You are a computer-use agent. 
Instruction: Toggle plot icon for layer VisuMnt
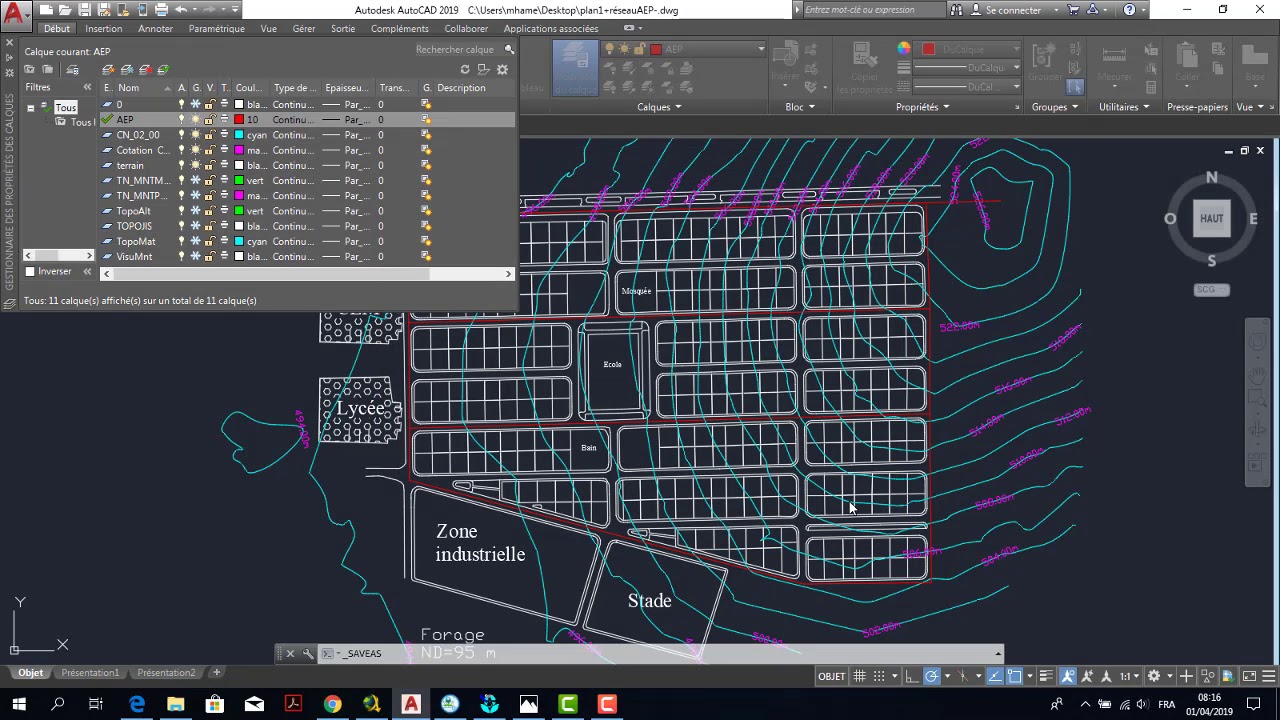coord(224,257)
